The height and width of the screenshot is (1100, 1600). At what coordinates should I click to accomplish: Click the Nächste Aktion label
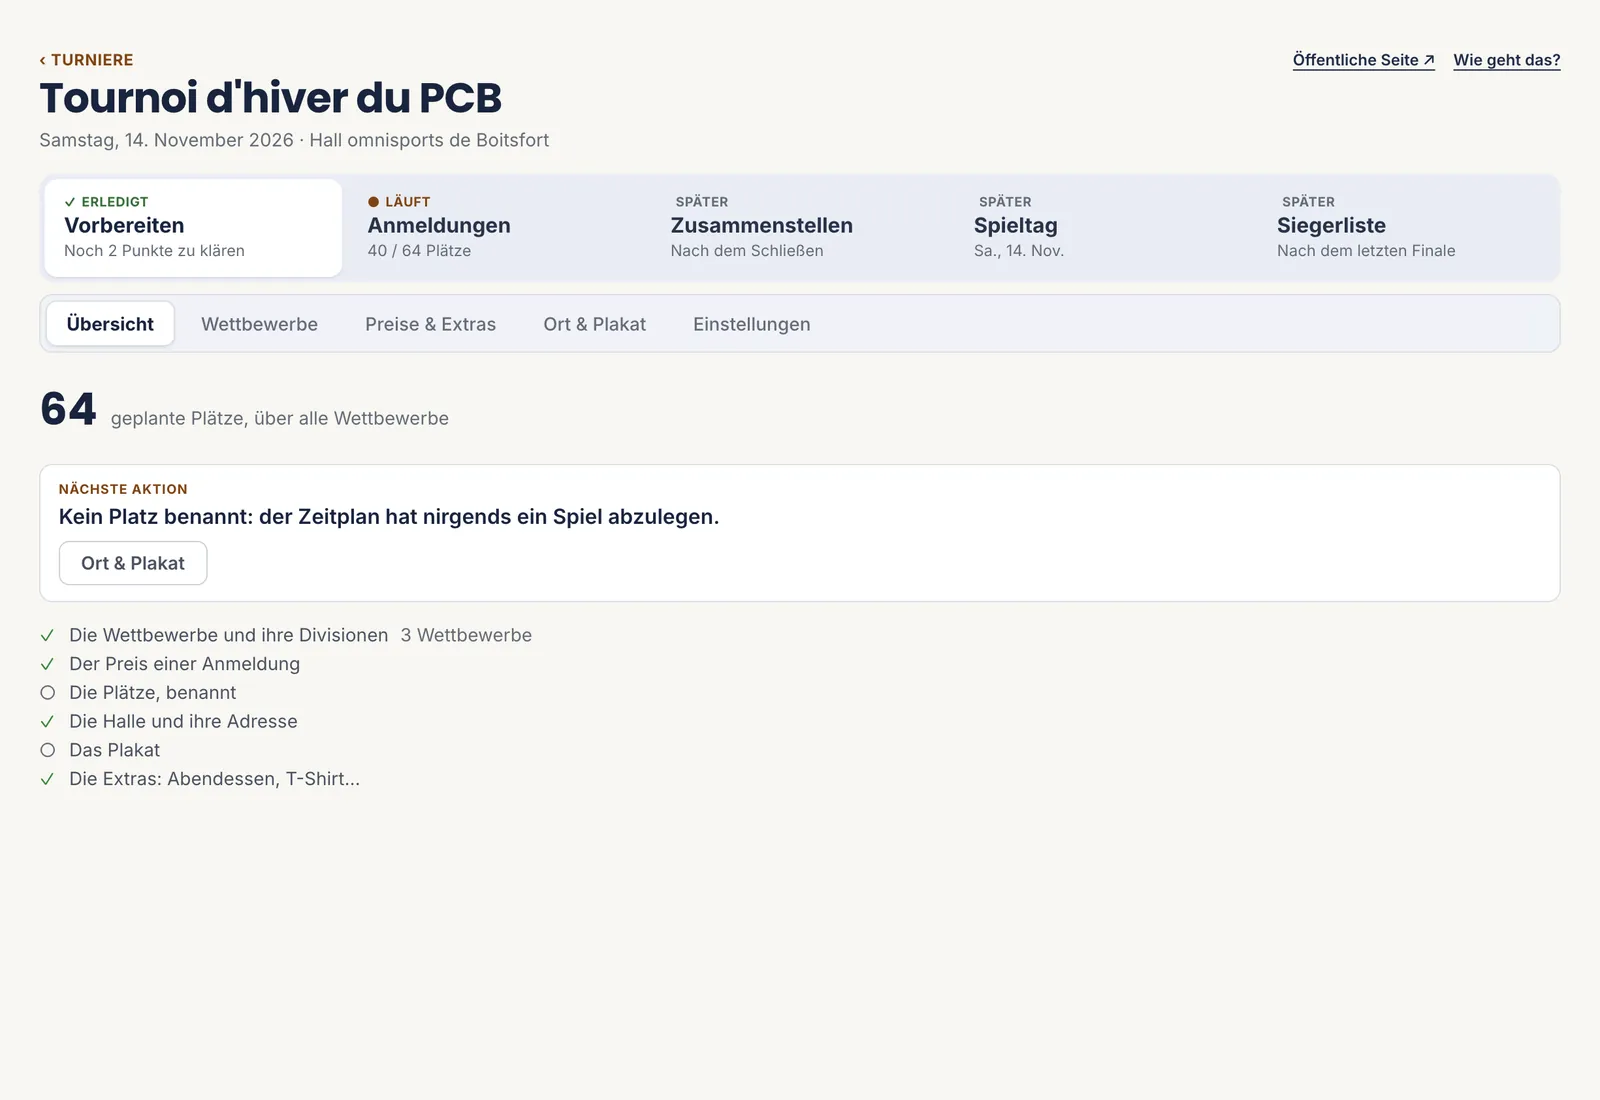point(123,489)
